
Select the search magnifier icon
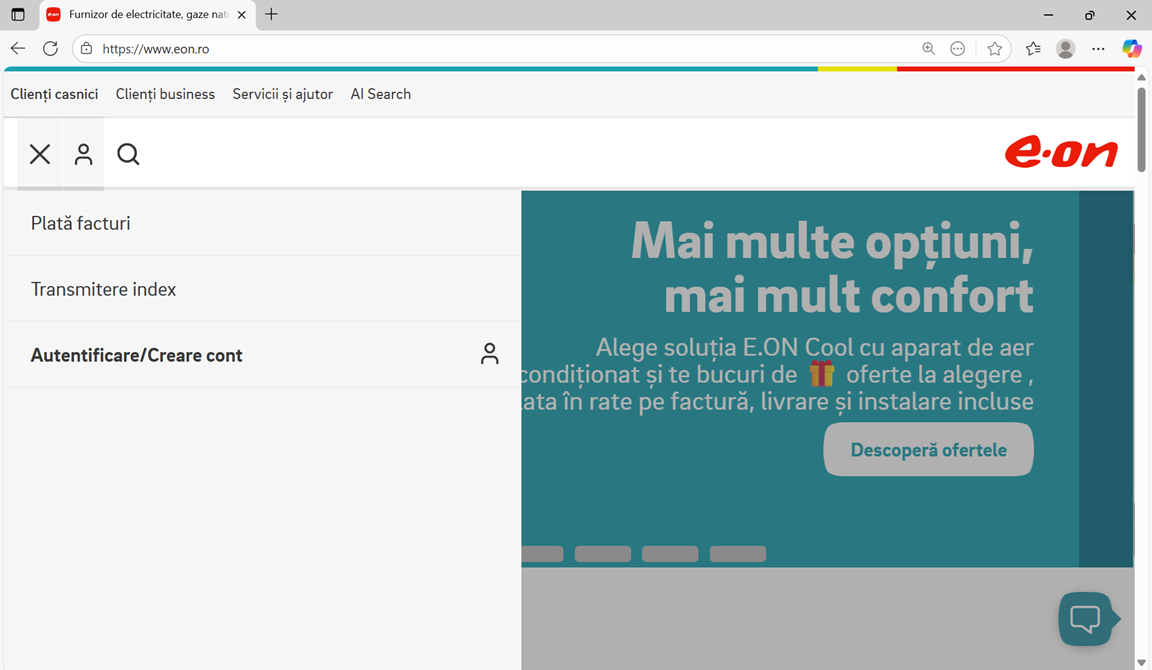coord(128,154)
